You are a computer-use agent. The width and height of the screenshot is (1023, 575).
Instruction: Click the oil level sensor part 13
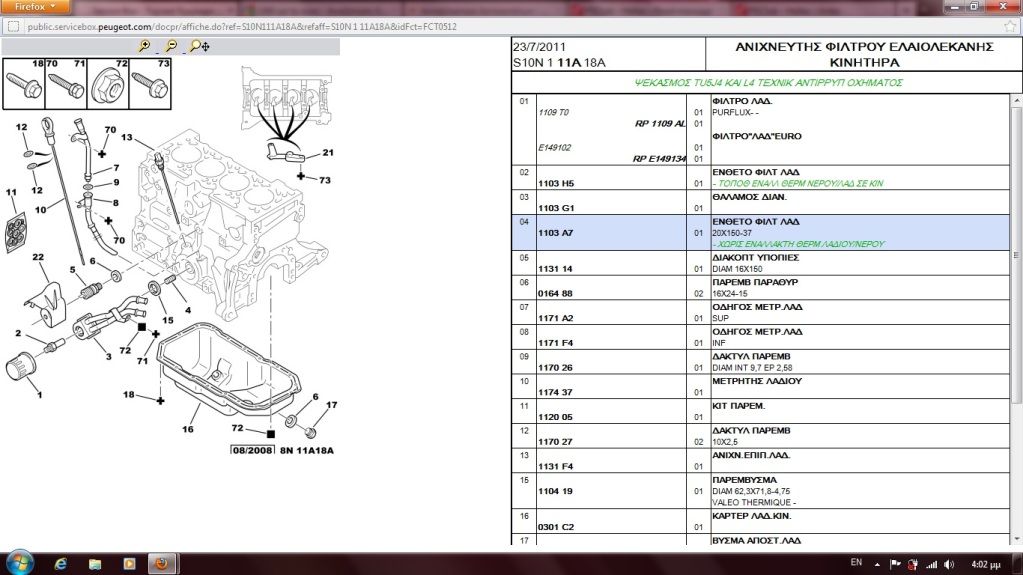coord(167,189)
